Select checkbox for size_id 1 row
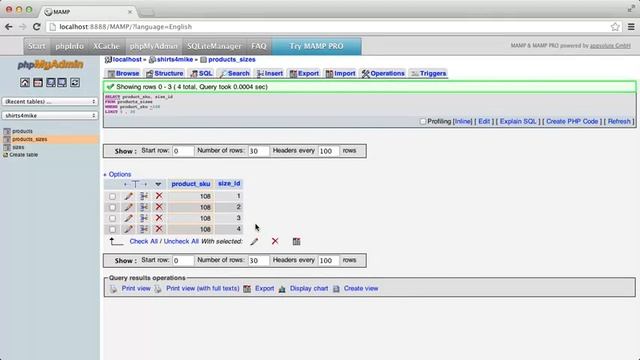This screenshot has height=360, width=640. click(x=112, y=197)
